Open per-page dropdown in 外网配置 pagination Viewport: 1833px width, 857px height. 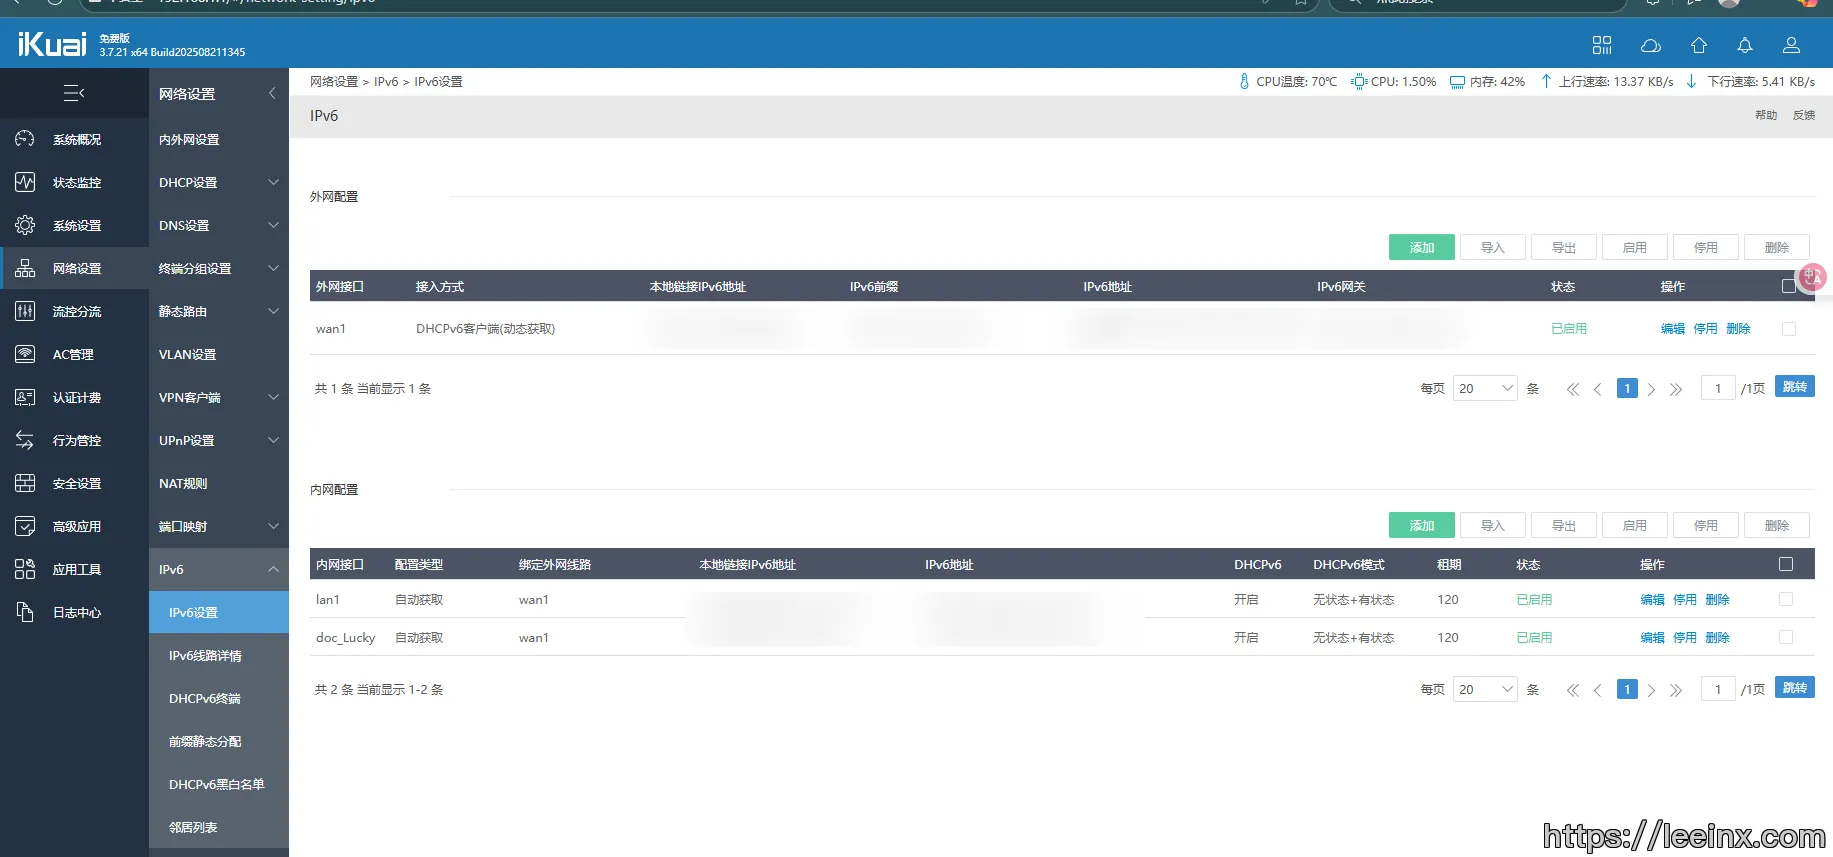click(x=1486, y=389)
